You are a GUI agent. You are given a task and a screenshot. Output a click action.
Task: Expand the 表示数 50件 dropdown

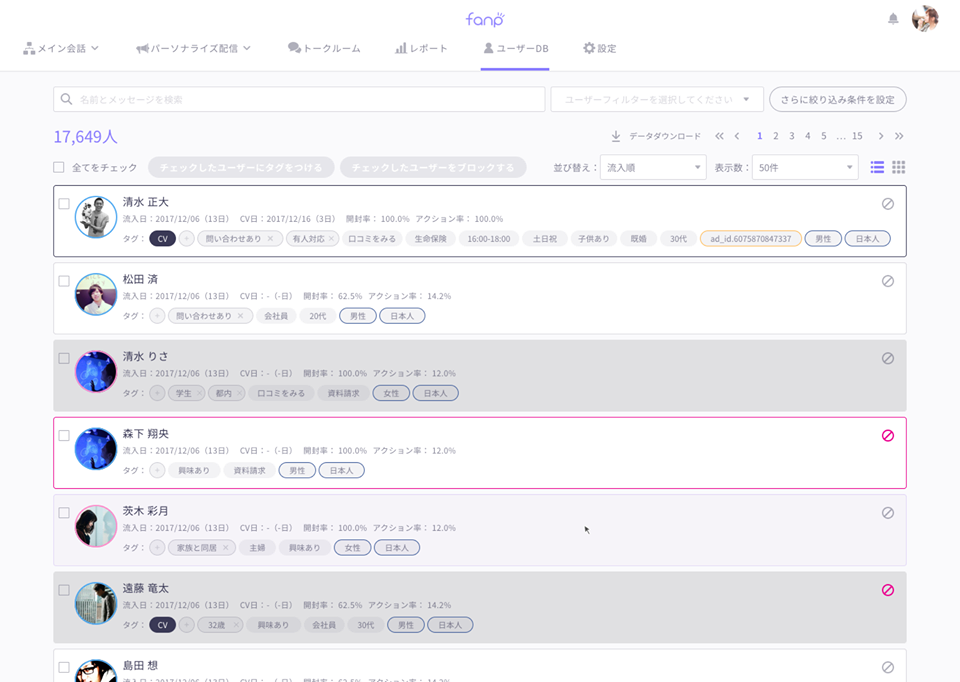point(804,168)
